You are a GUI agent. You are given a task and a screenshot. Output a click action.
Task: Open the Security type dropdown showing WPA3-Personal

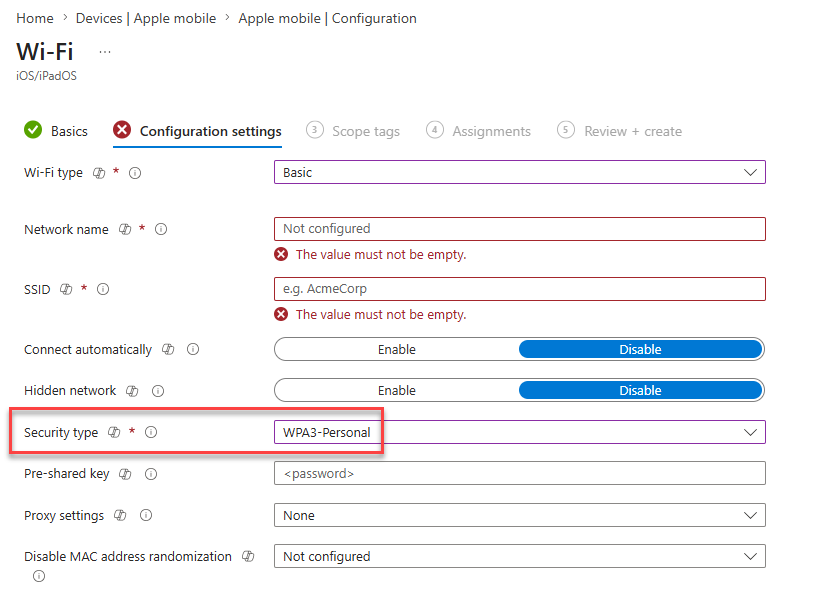pyautogui.click(x=520, y=432)
